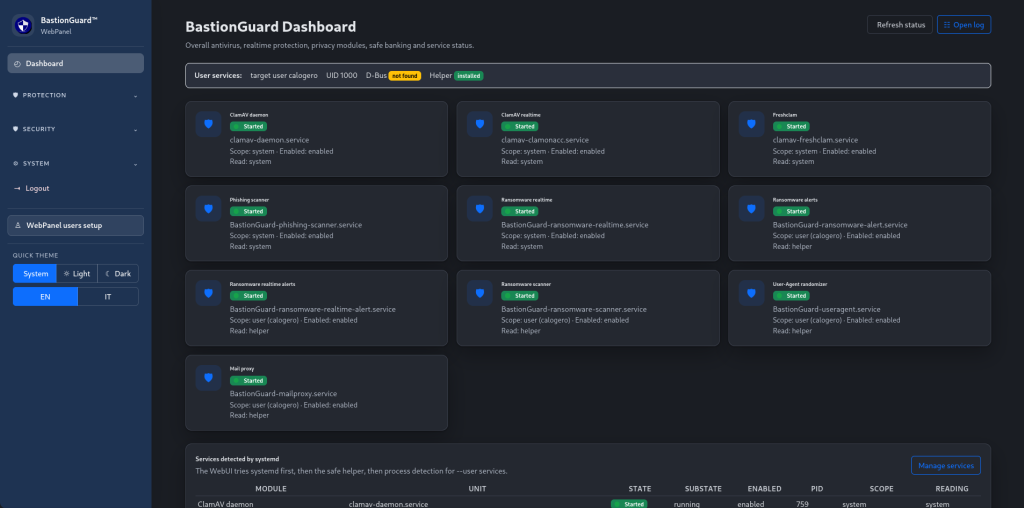
Task: Click the UNIT column header
Action: (x=477, y=489)
